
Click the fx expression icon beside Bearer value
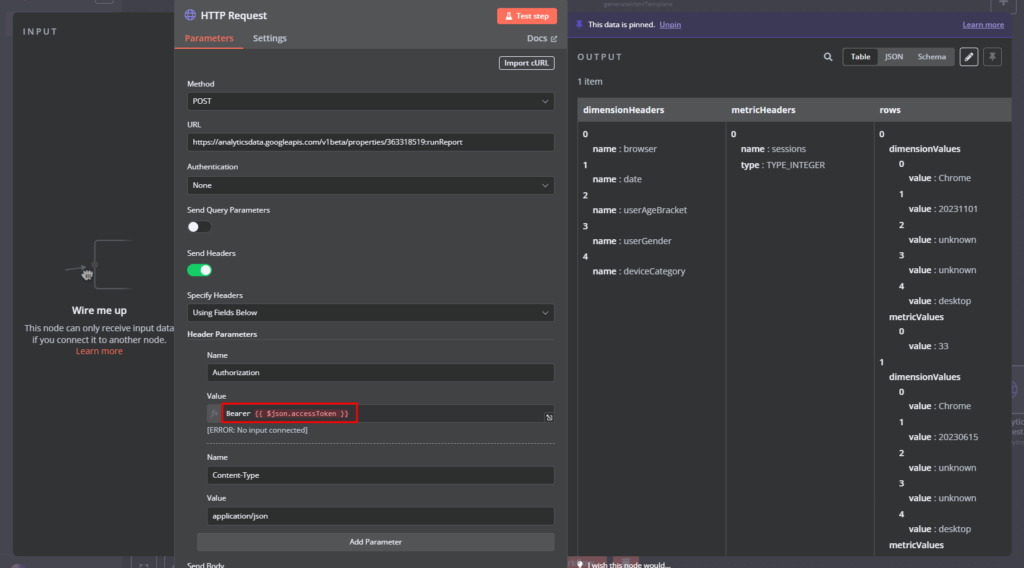(214, 413)
